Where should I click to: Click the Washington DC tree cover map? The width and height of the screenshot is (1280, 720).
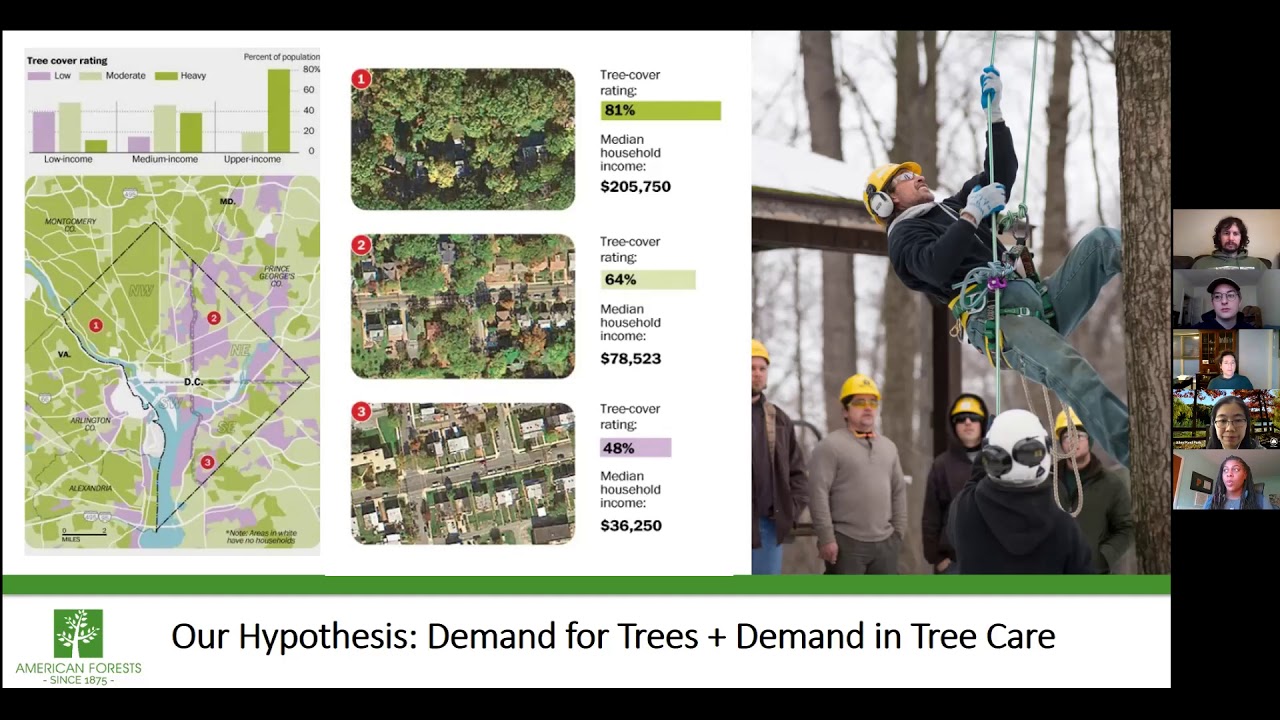[x=172, y=362]
